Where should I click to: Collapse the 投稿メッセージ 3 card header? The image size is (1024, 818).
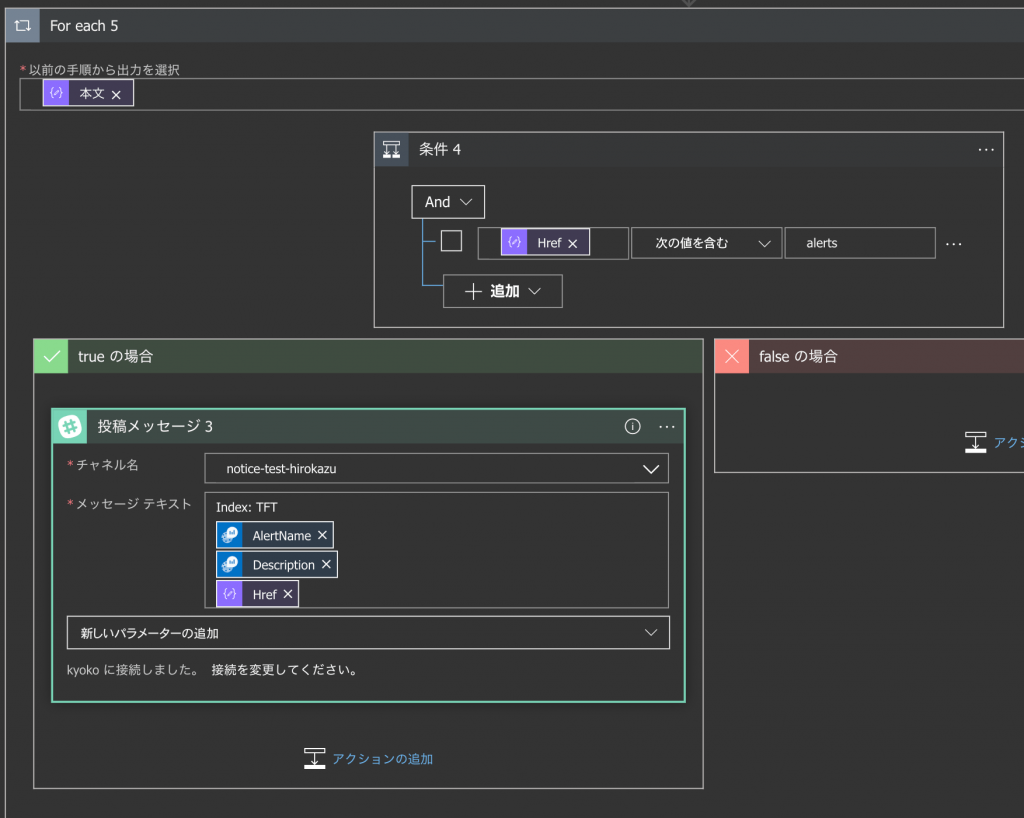tap(368, 426)
